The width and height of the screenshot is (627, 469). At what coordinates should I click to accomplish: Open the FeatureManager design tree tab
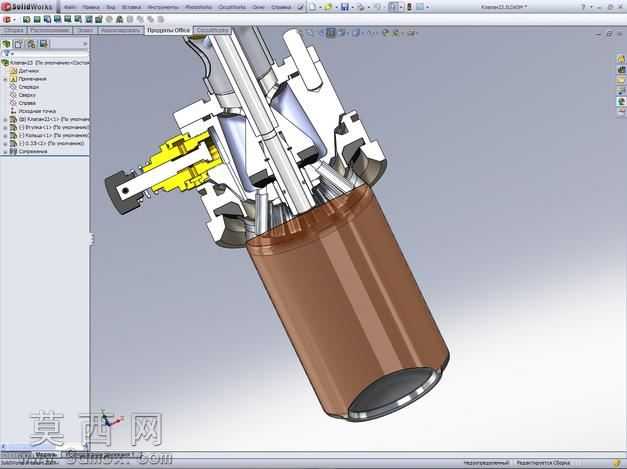(x=6, y=44)
